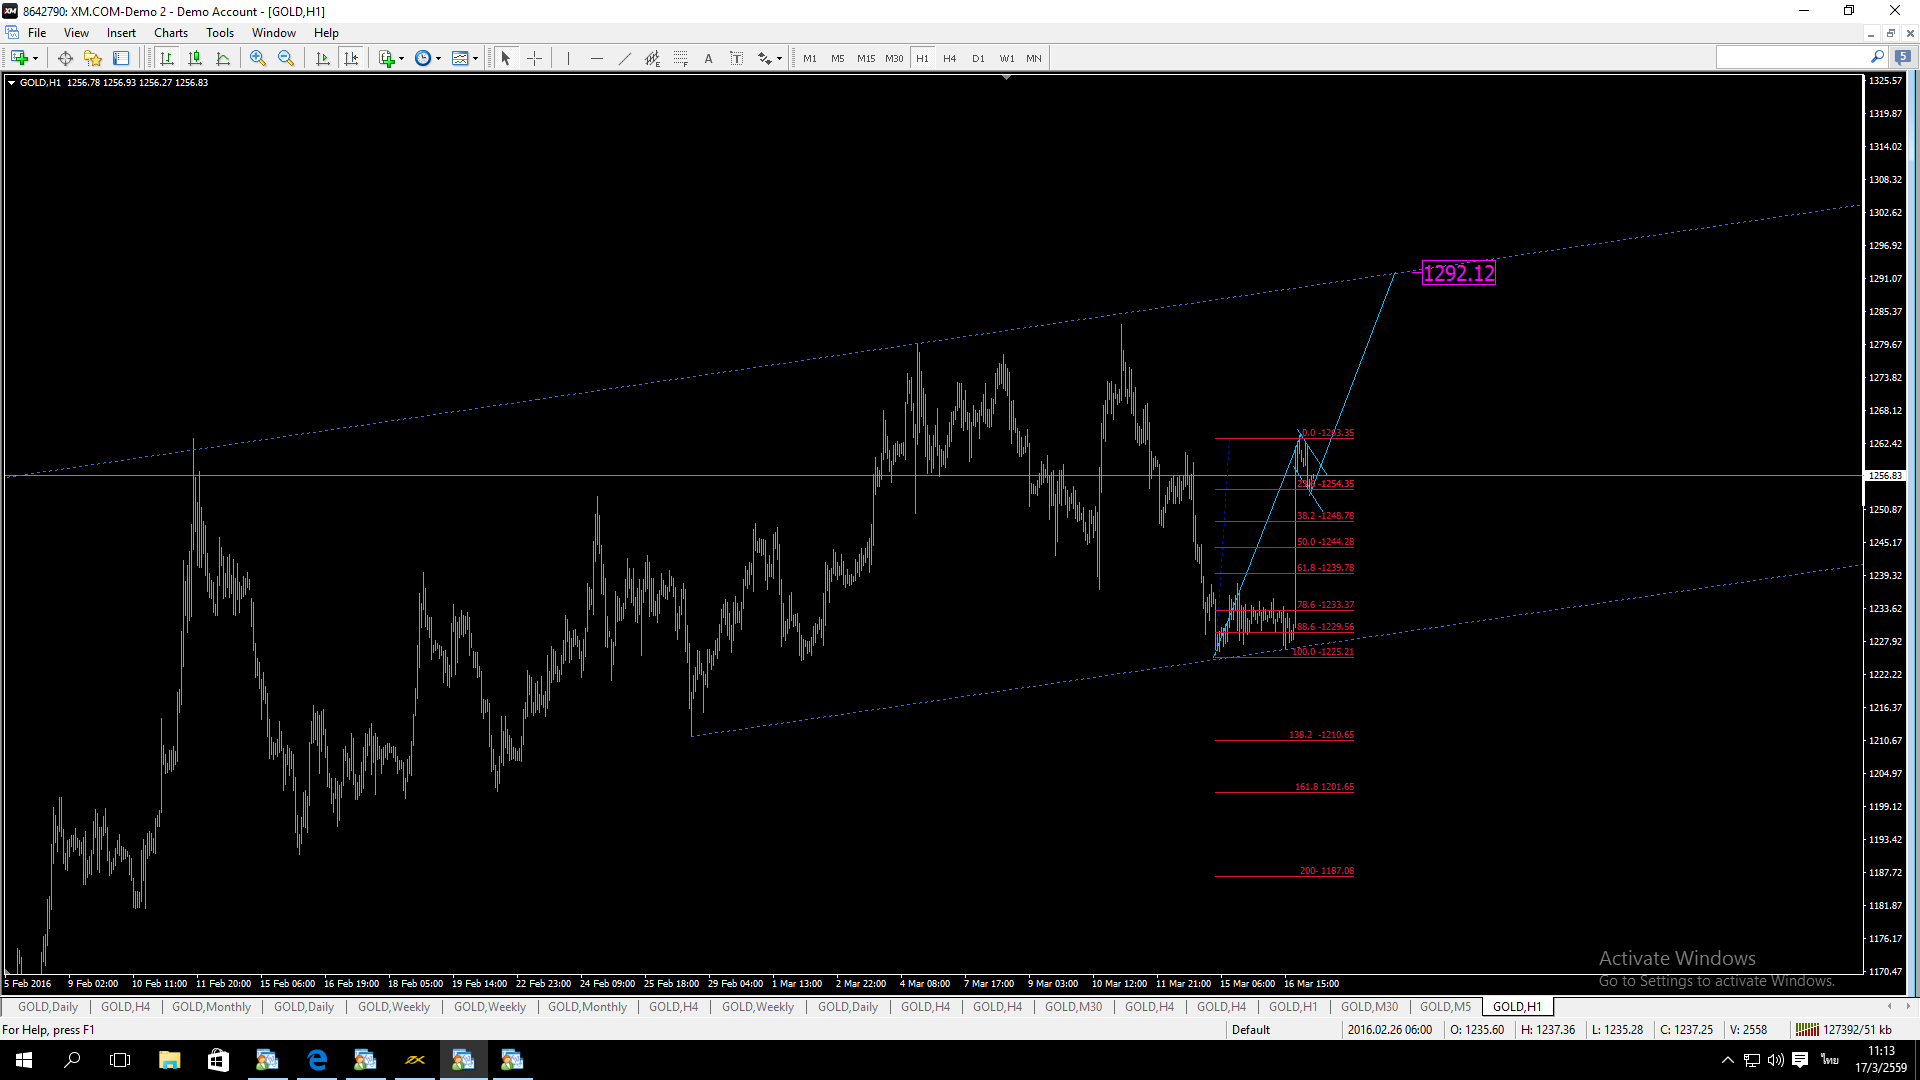Select the horizontal line tool
The image size is (1920, 1080).
pos(596,58)
